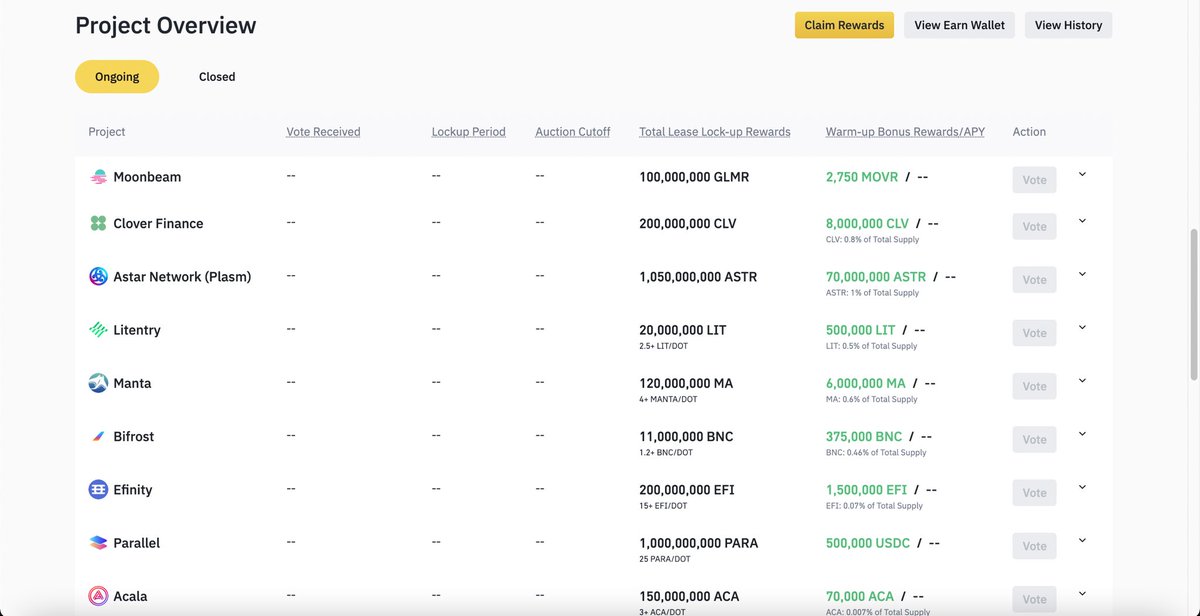Click the Clover Finance project name
1200x616 pixels.
click(x=158, y=224)
